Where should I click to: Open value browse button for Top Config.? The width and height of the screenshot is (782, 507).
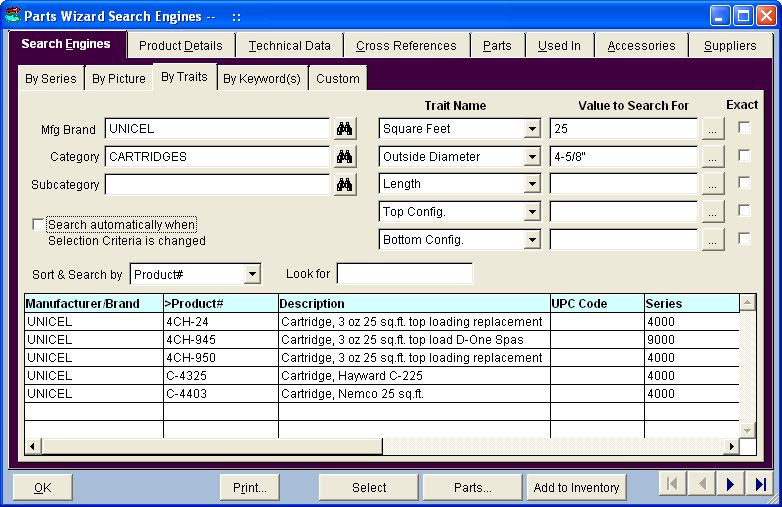tap(713, 212)
